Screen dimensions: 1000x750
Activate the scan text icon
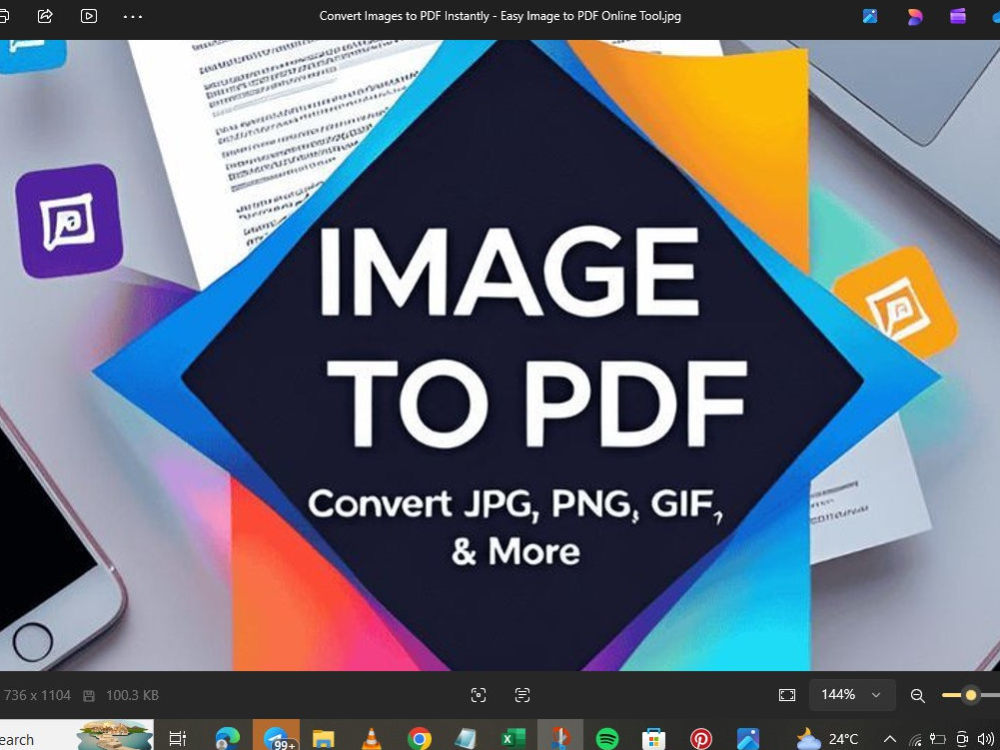tap(522, 695)
